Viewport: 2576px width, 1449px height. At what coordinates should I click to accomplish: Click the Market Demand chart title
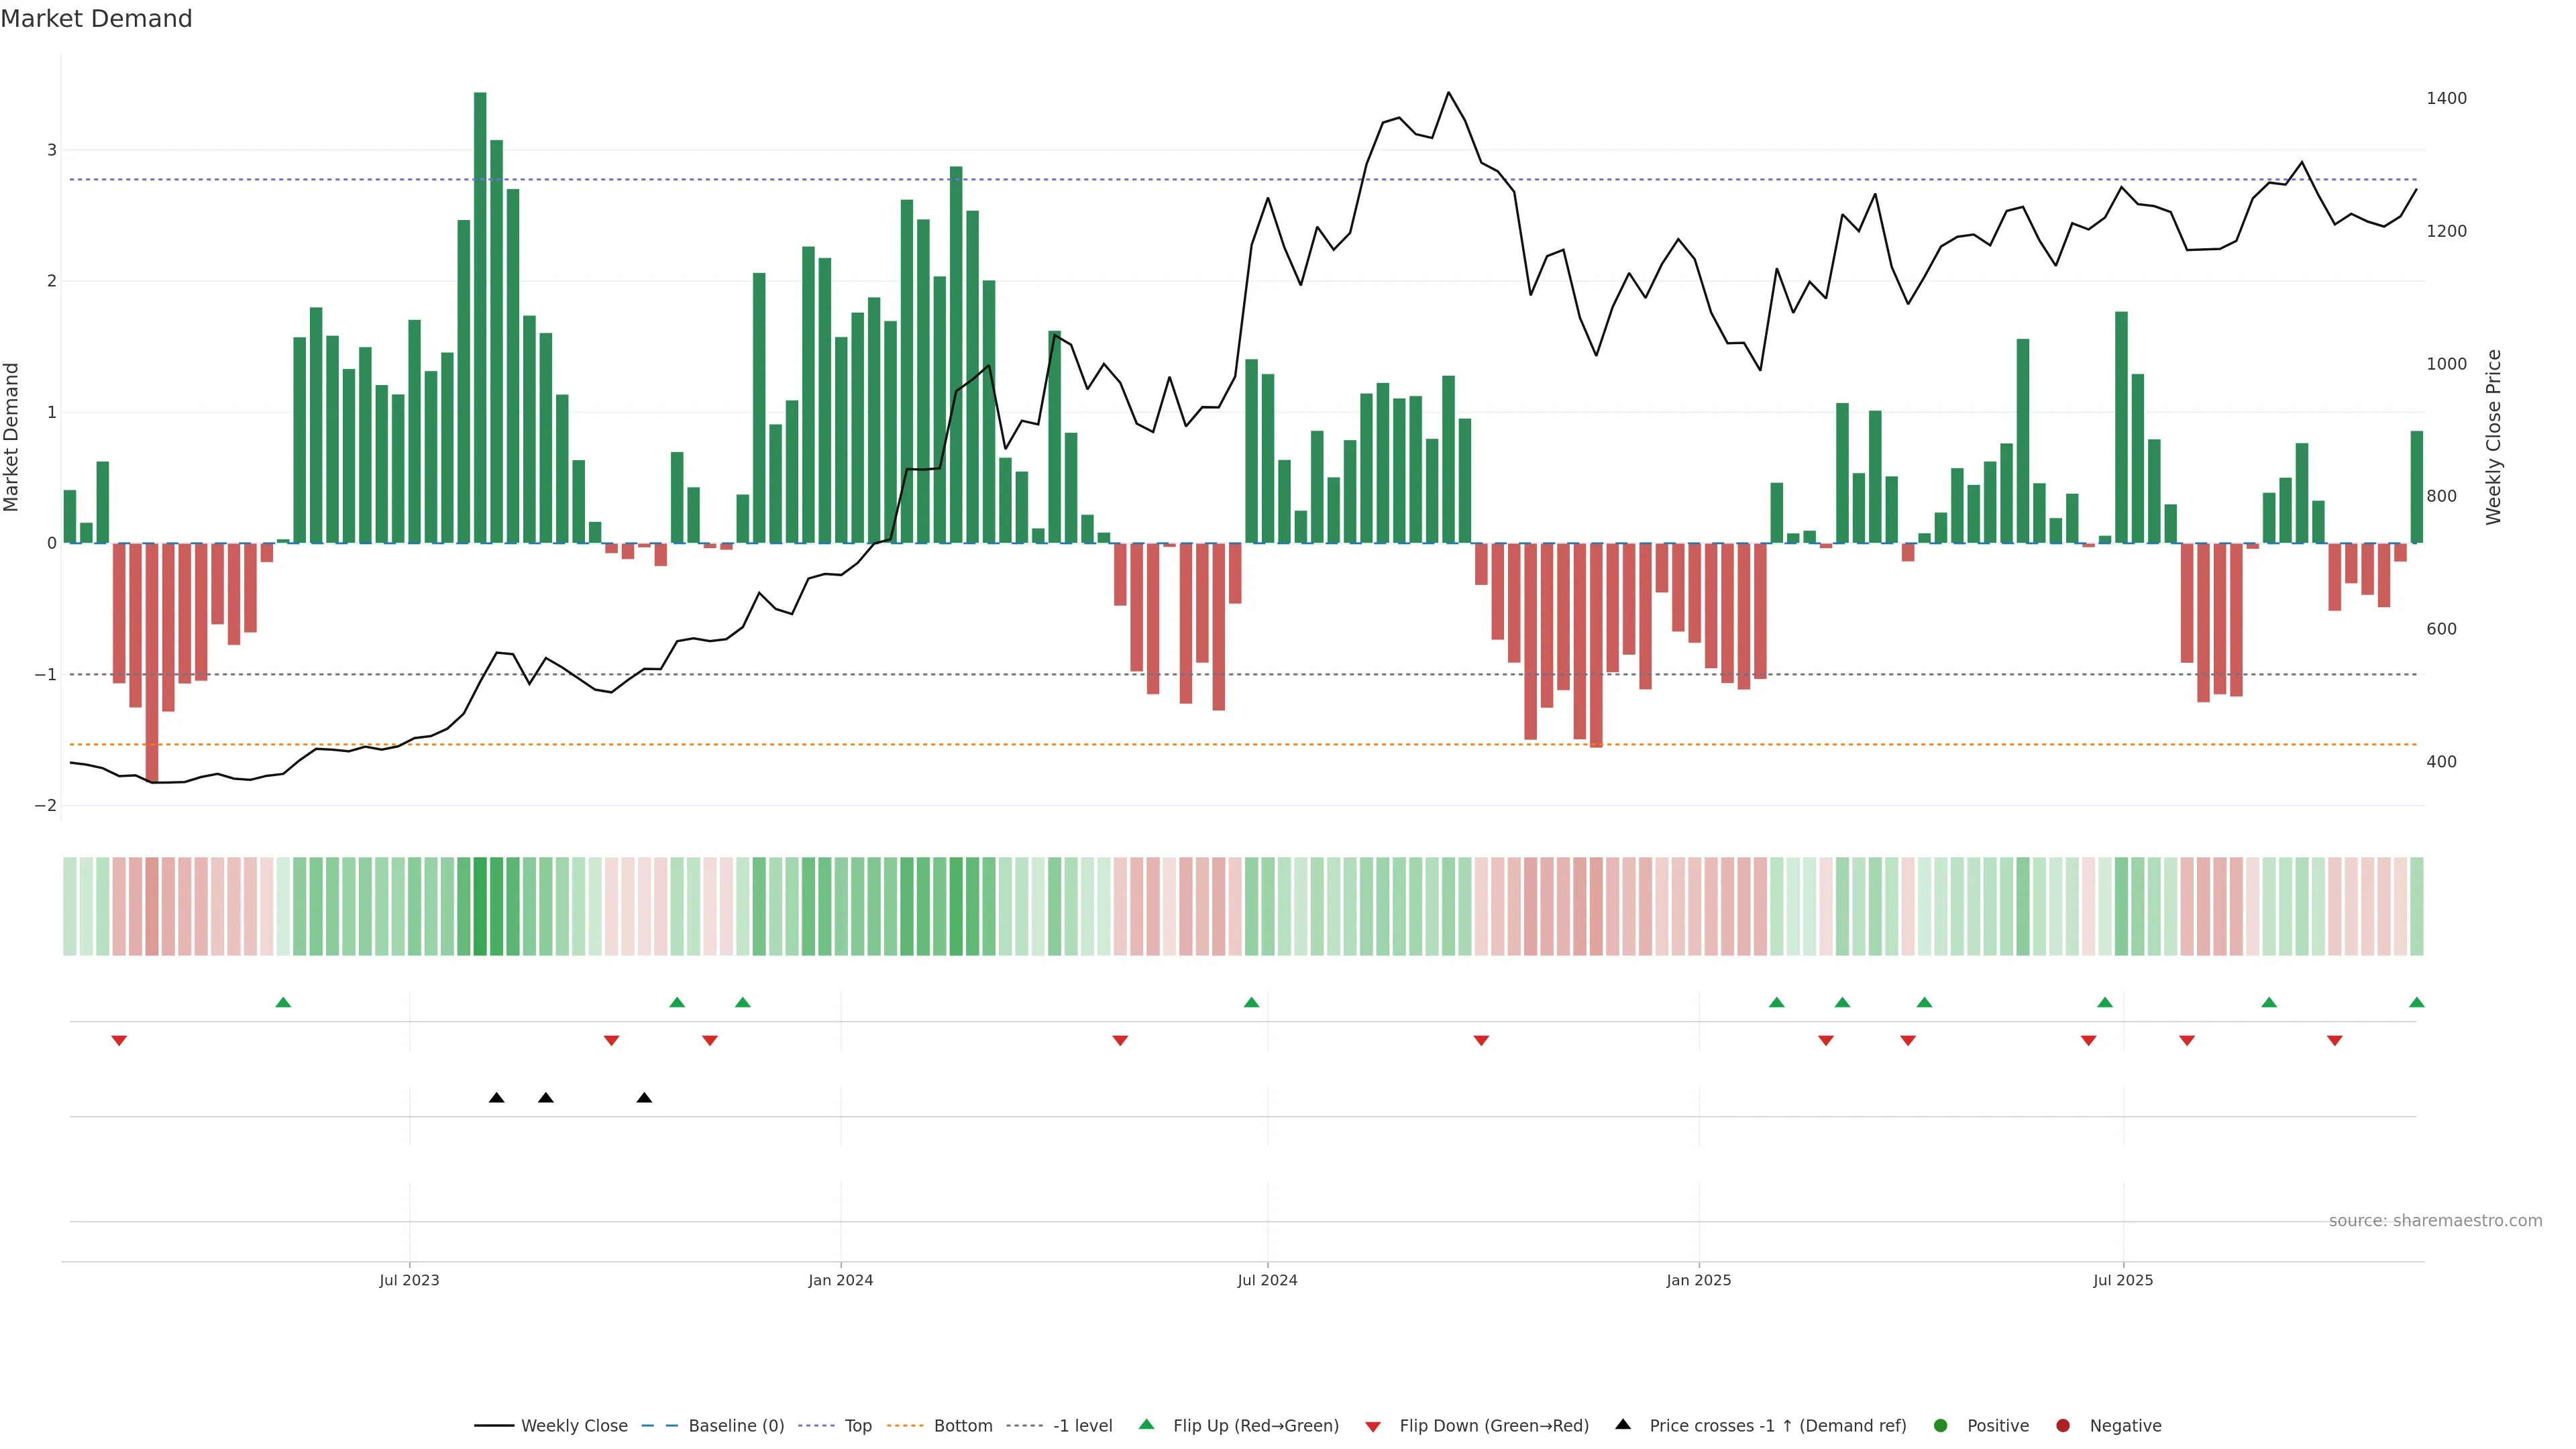96,19
